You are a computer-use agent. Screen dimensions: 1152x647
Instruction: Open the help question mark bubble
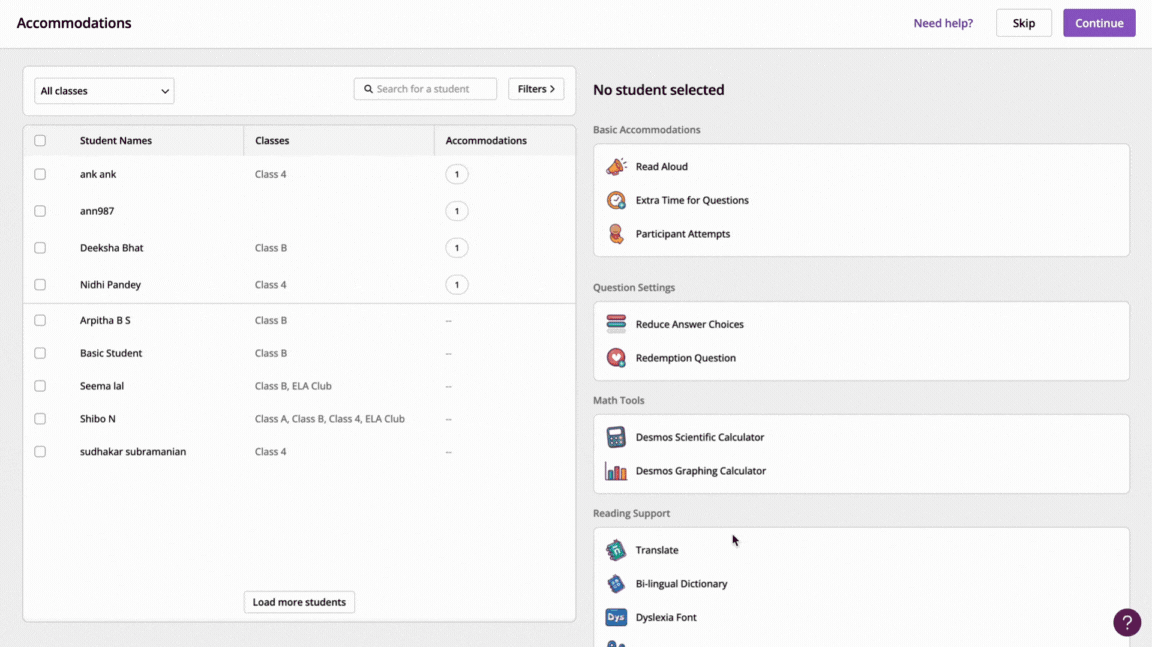click(1126, 623)
